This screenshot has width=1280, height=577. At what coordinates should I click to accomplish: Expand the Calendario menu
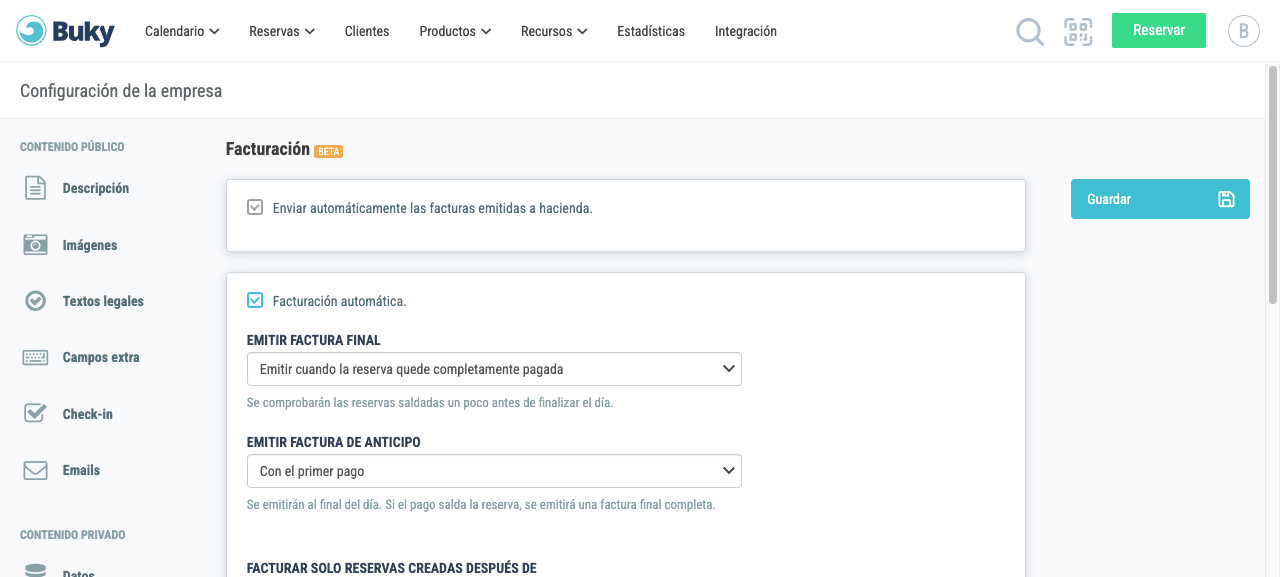[x=182, y=31]
